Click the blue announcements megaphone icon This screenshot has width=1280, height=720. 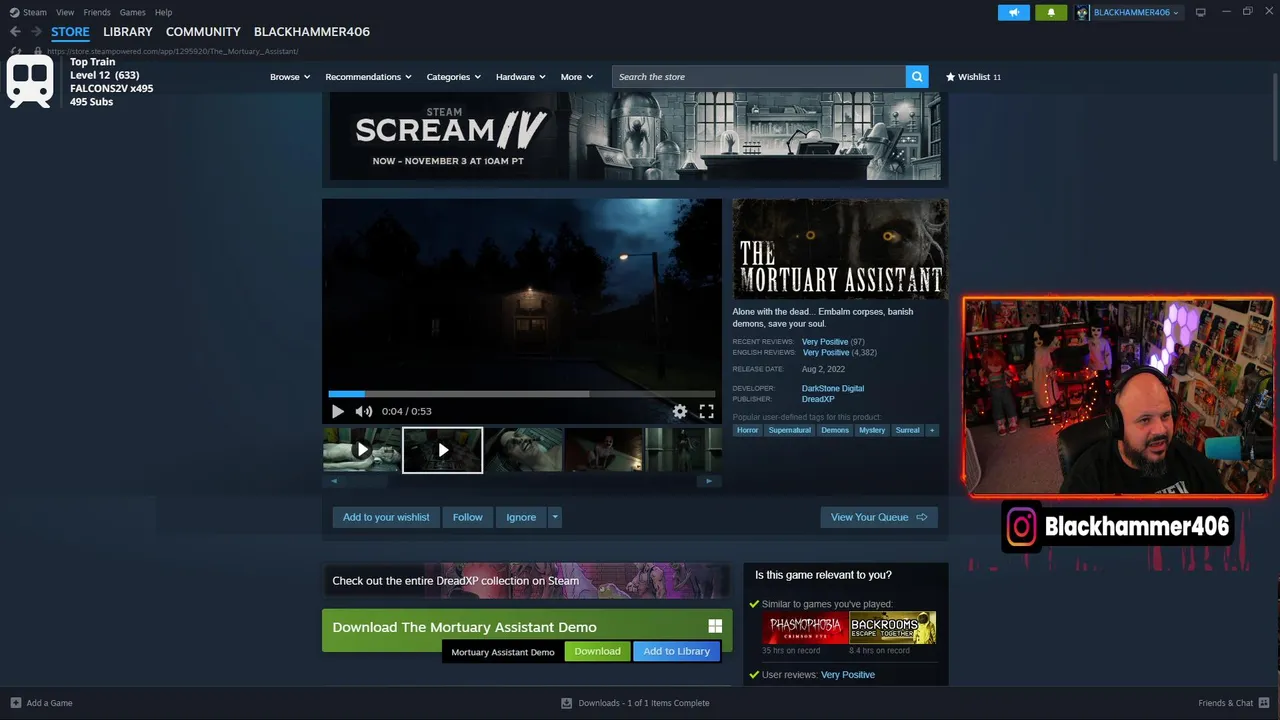point(1013,12)
